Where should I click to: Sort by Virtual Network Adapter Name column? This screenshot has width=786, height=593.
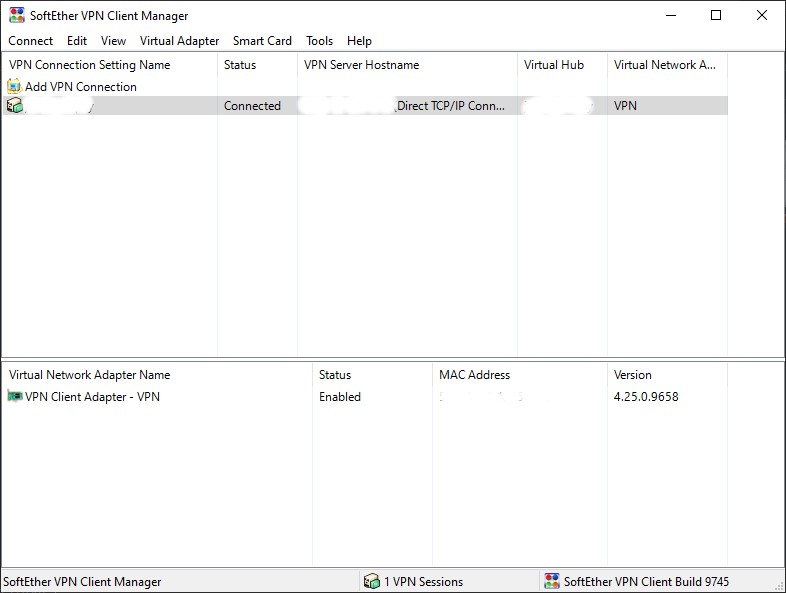pos(157,375)
